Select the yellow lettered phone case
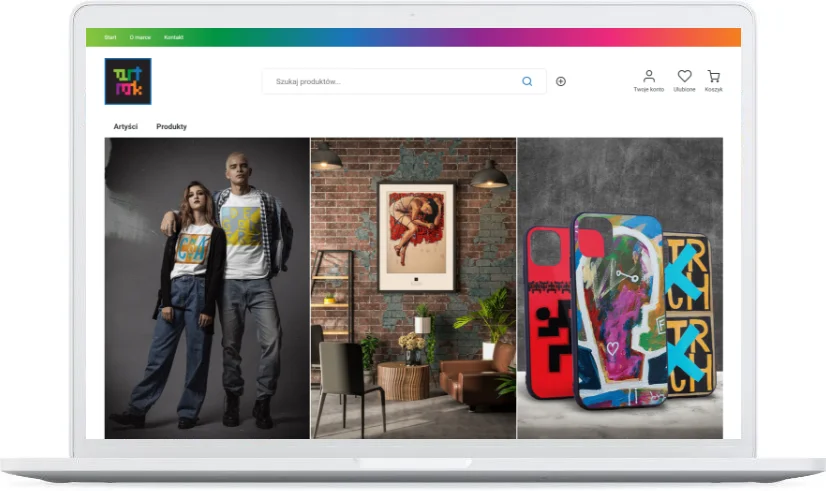The width and height of the screenshot is (826, 491). coord(690,310)
